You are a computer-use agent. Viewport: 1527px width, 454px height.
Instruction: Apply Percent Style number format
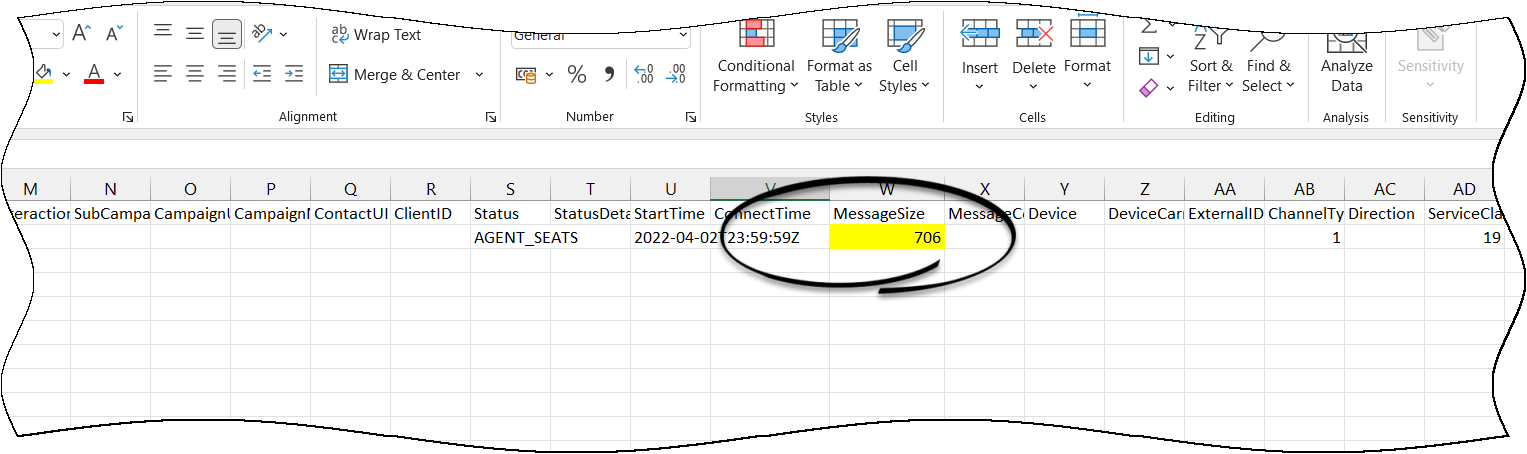[577, 74]
